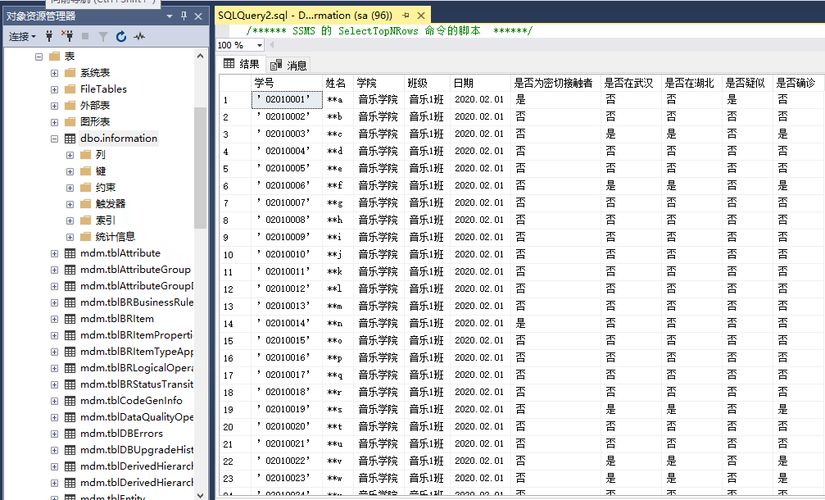Select name cell **j in row 10

pos(338,255)
